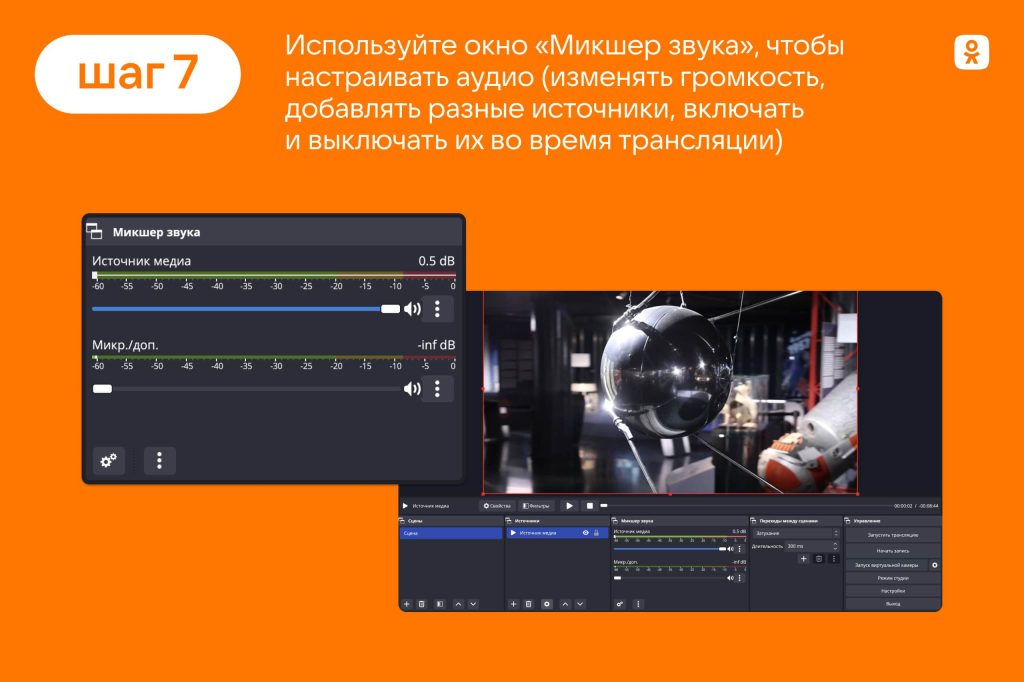Image resolution: width=1024 pixels, height=682 pixels.
Task: Toggle the Режим студии button
Action: coord(893,578)
